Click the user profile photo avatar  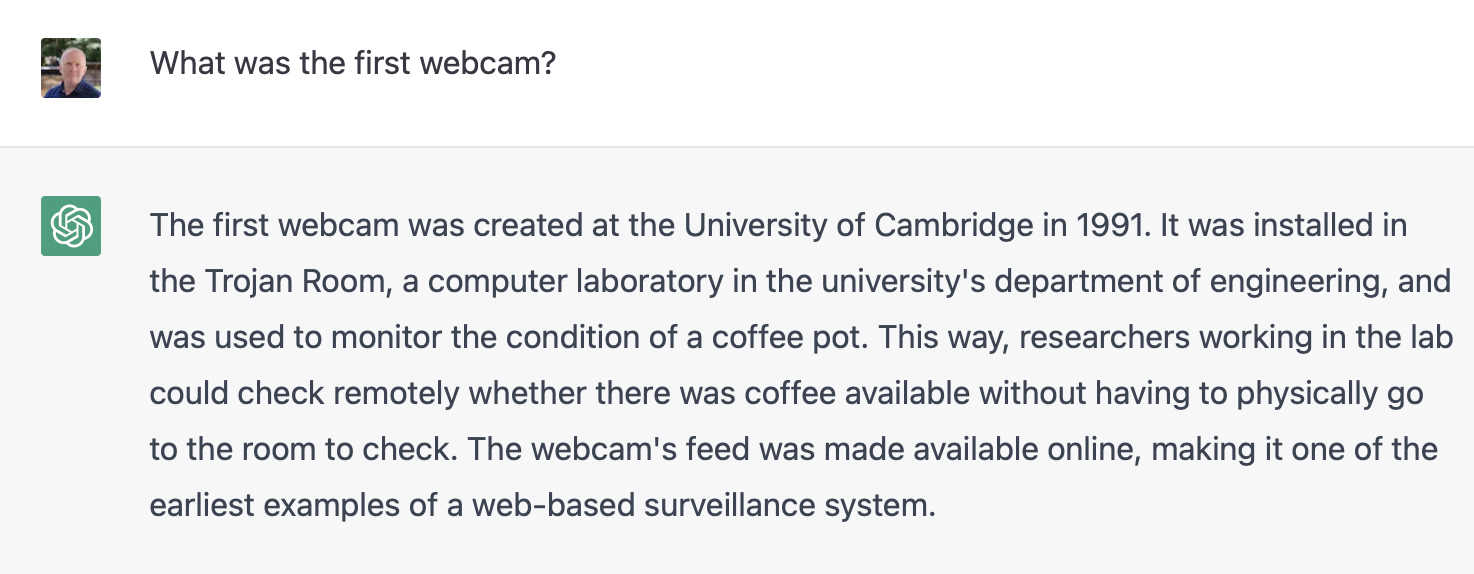(x=71, y=68)
